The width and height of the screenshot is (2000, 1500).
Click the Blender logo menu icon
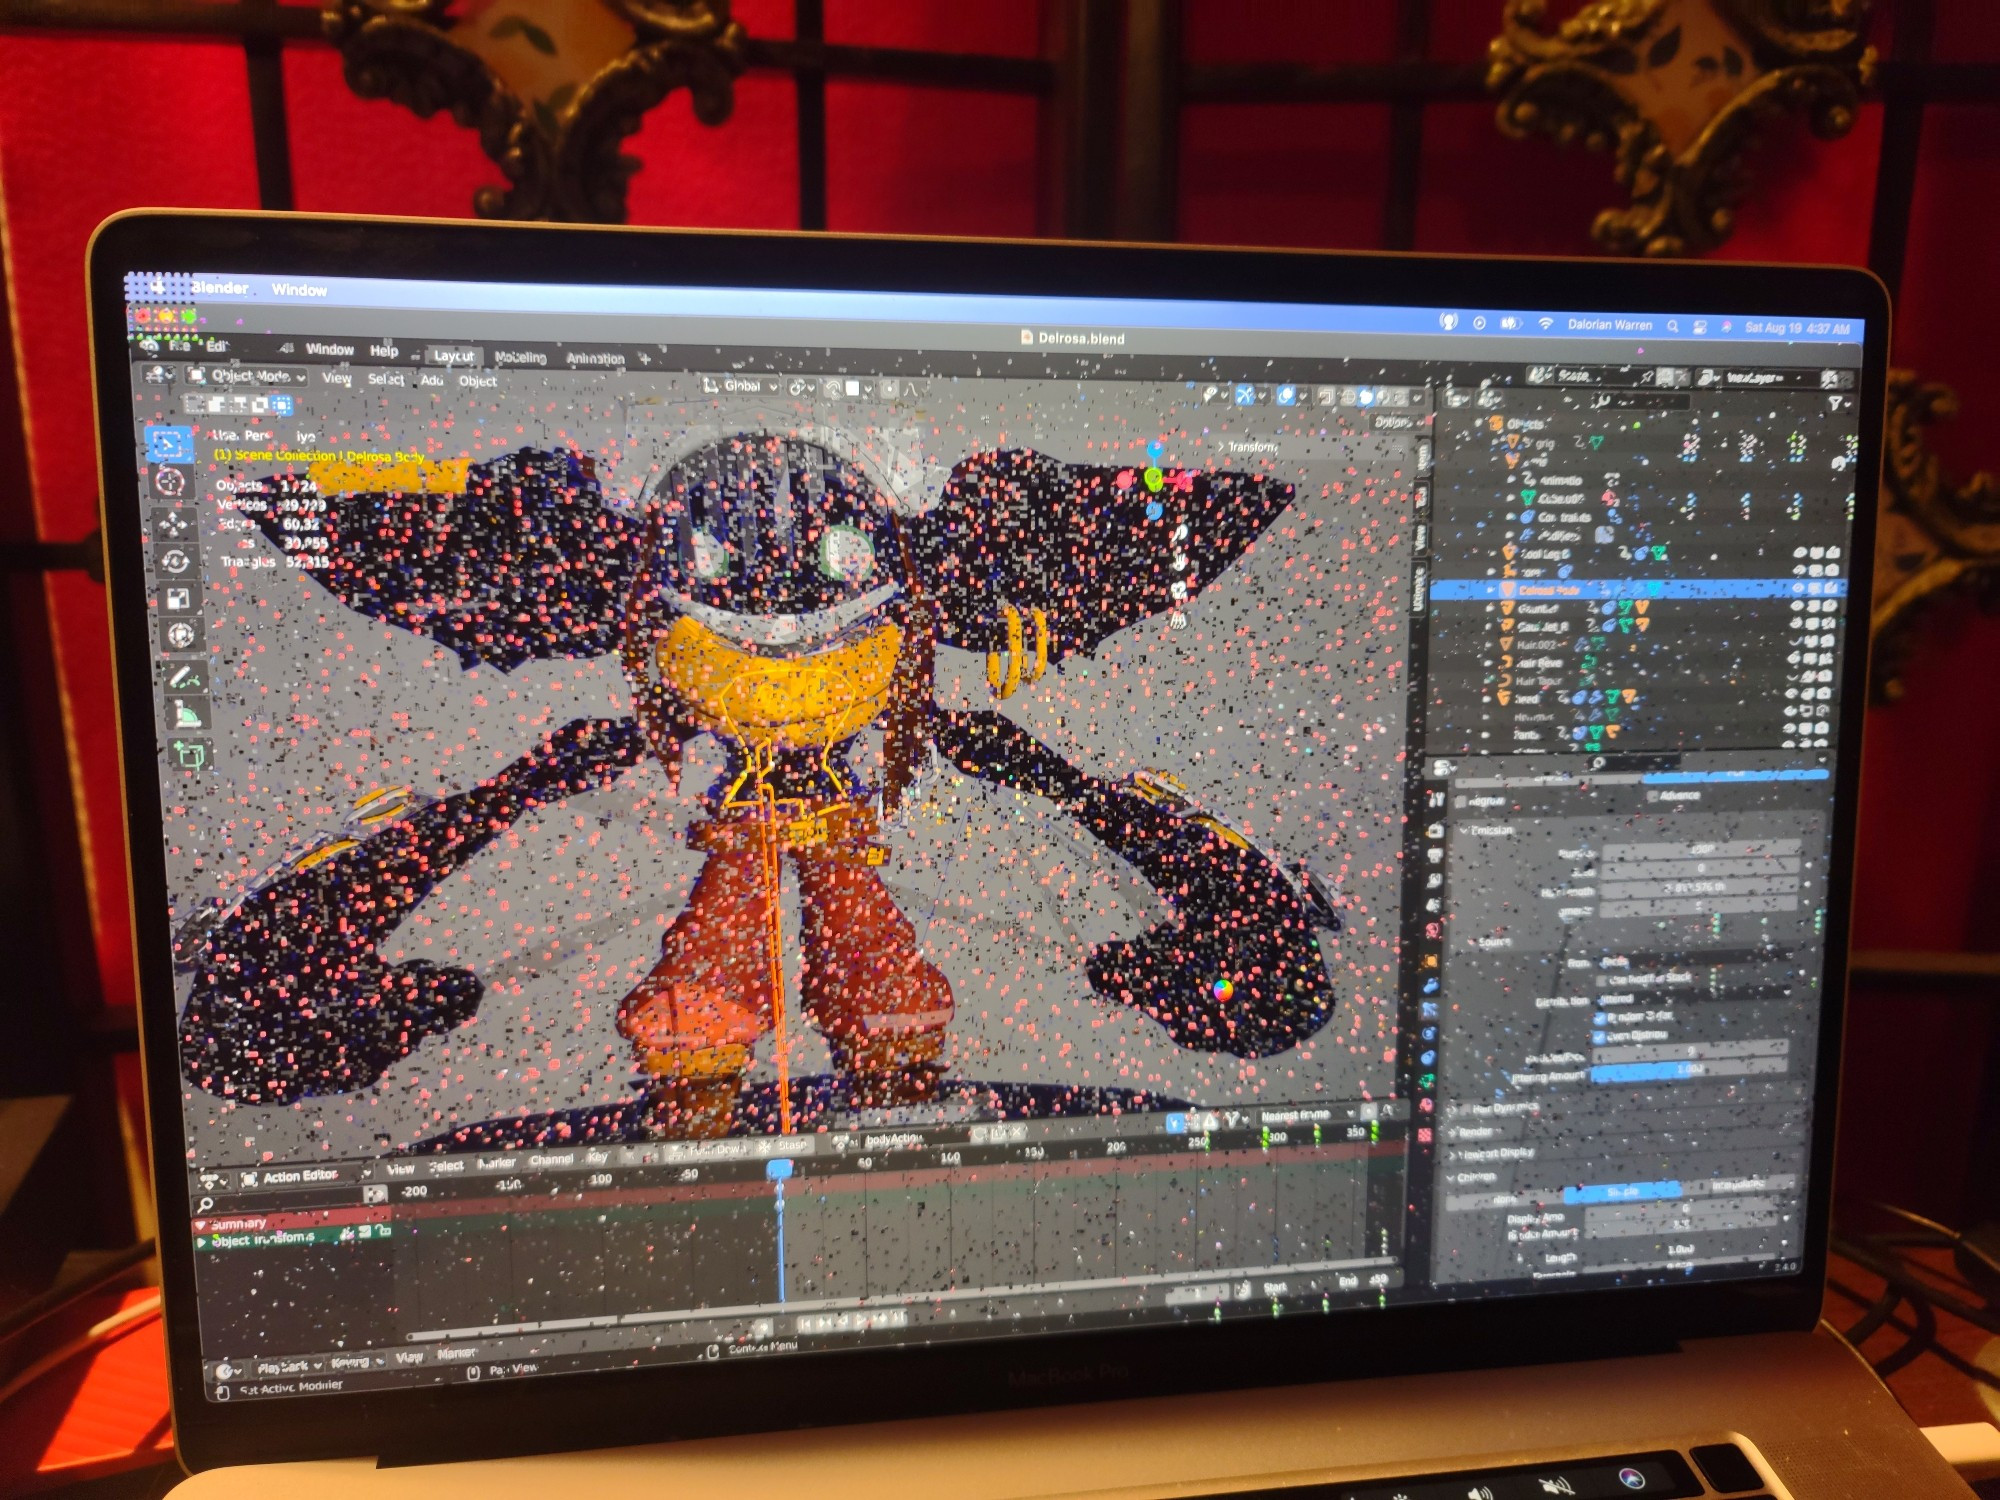pyautogui.click(x=149, y=345)
